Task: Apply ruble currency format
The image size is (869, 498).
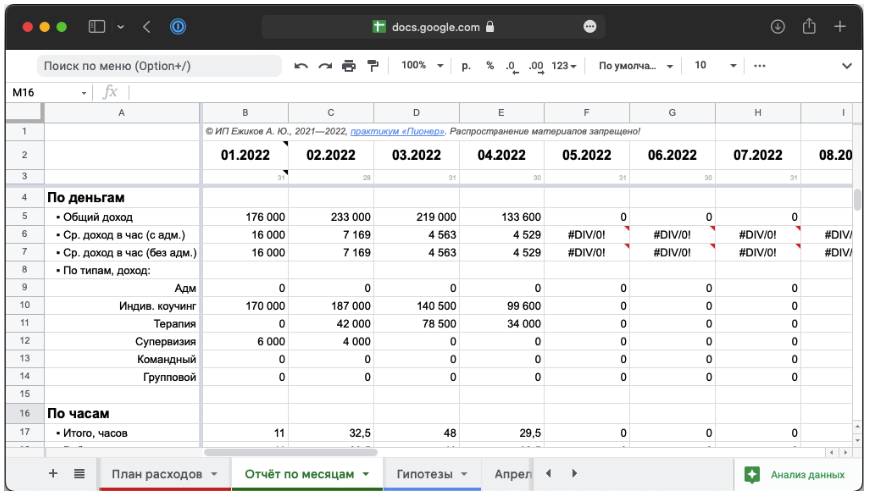Action: pyautogui.click(x=466, y=66)
